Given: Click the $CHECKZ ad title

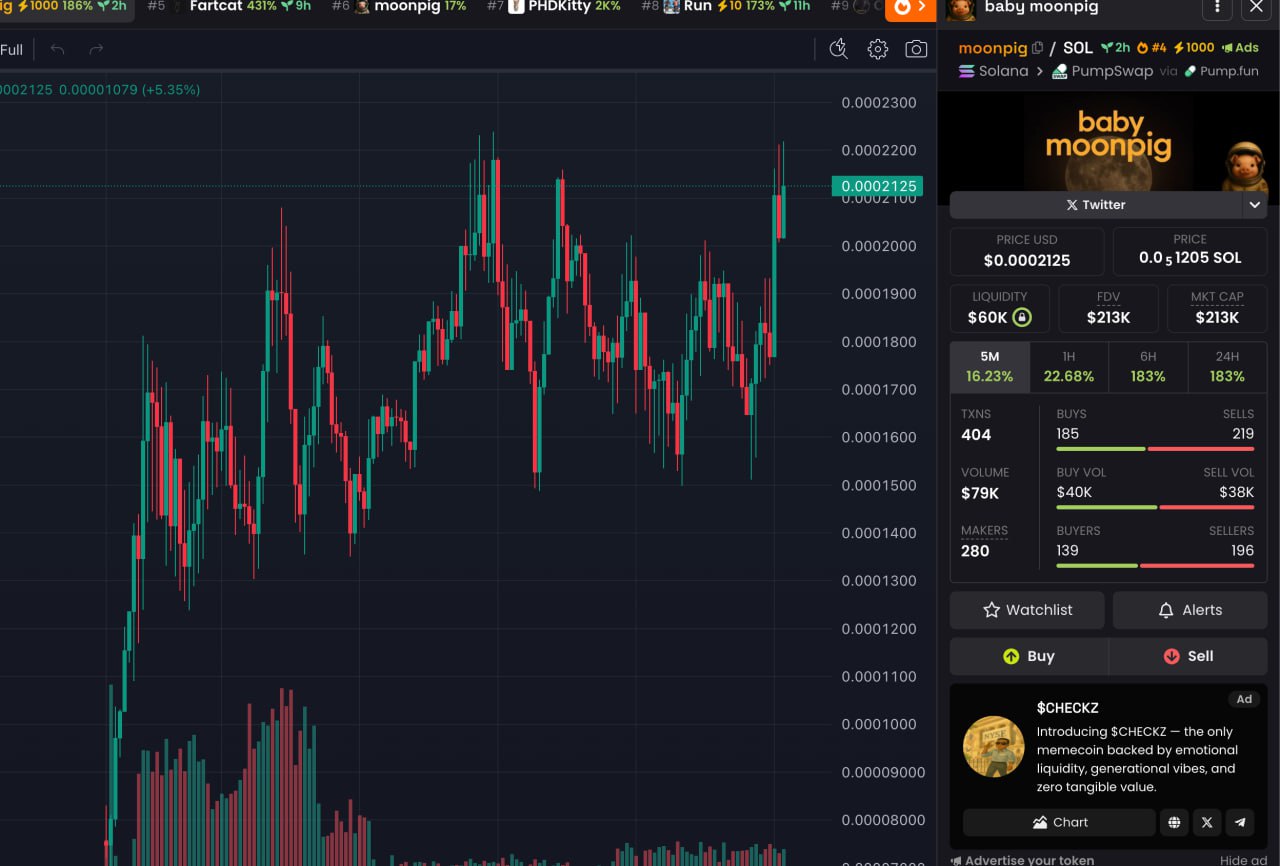Looking at the screenshot, I should point(1068,708).
